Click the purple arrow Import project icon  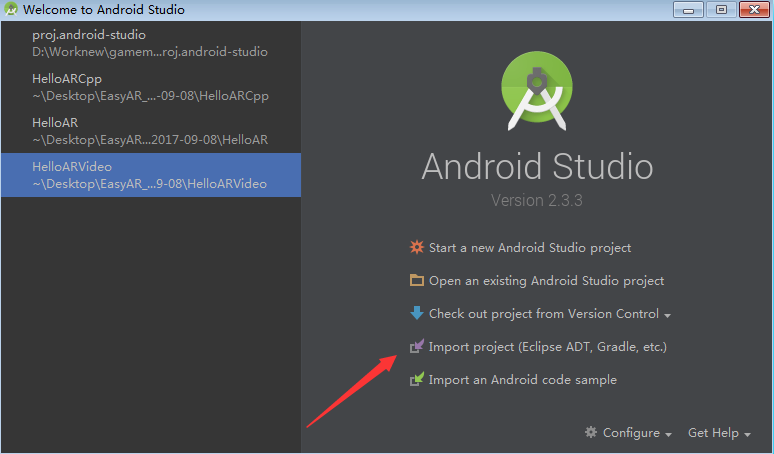[417, 346]
